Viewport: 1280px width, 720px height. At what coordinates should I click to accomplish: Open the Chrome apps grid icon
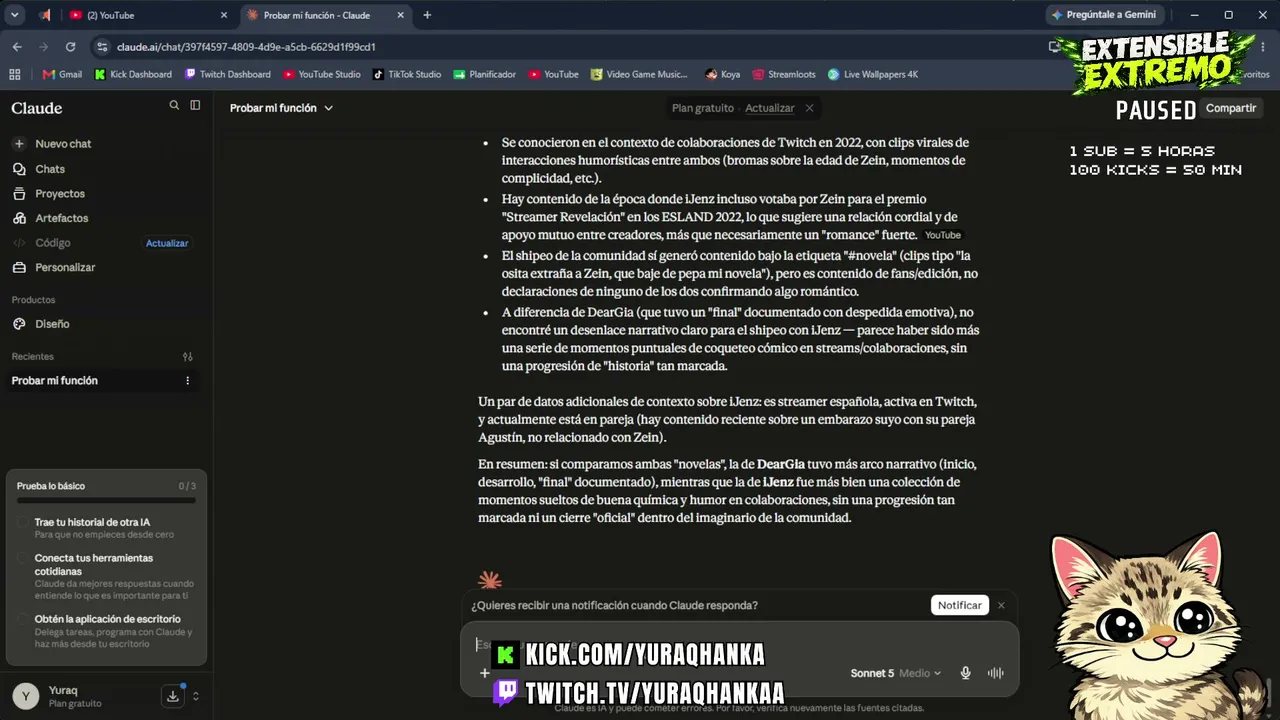pyautogui.click(x=14, y=74)
